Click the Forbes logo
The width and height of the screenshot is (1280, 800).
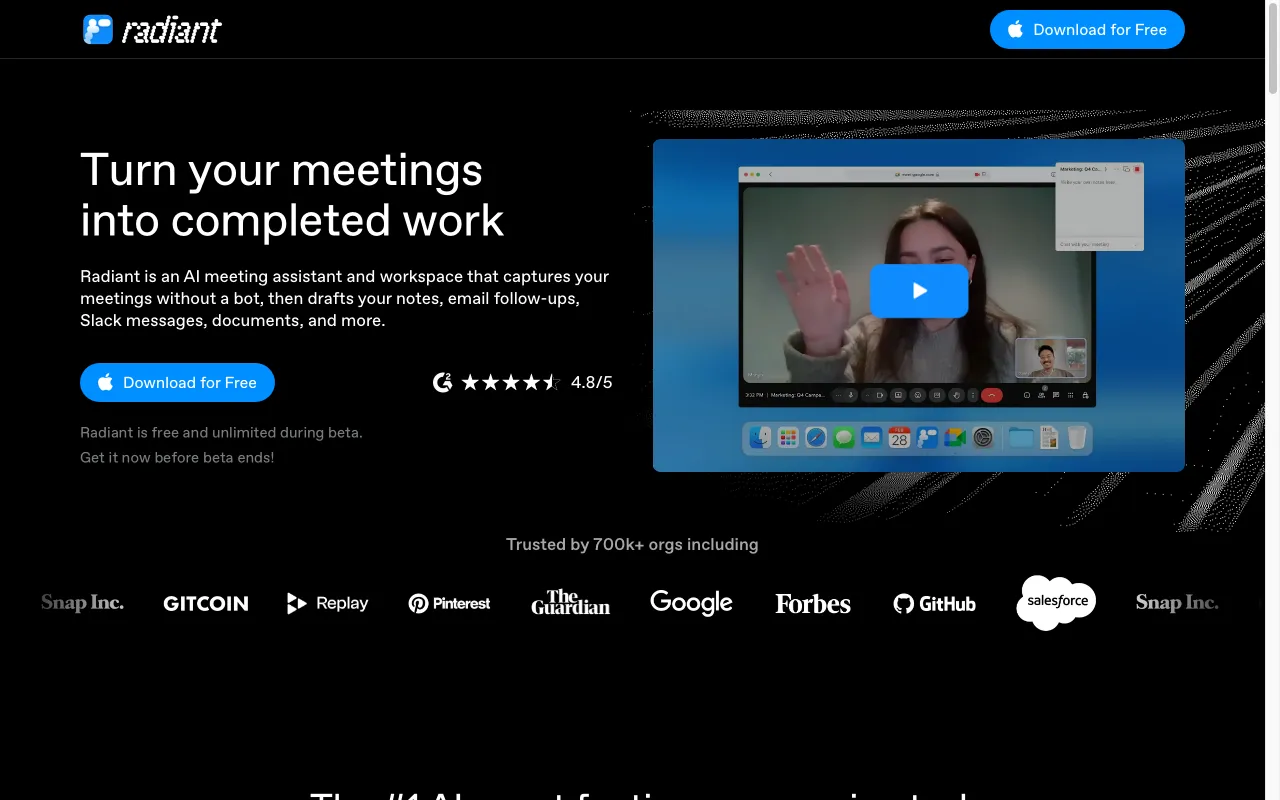pyautogui.click(x=813, y=603)
